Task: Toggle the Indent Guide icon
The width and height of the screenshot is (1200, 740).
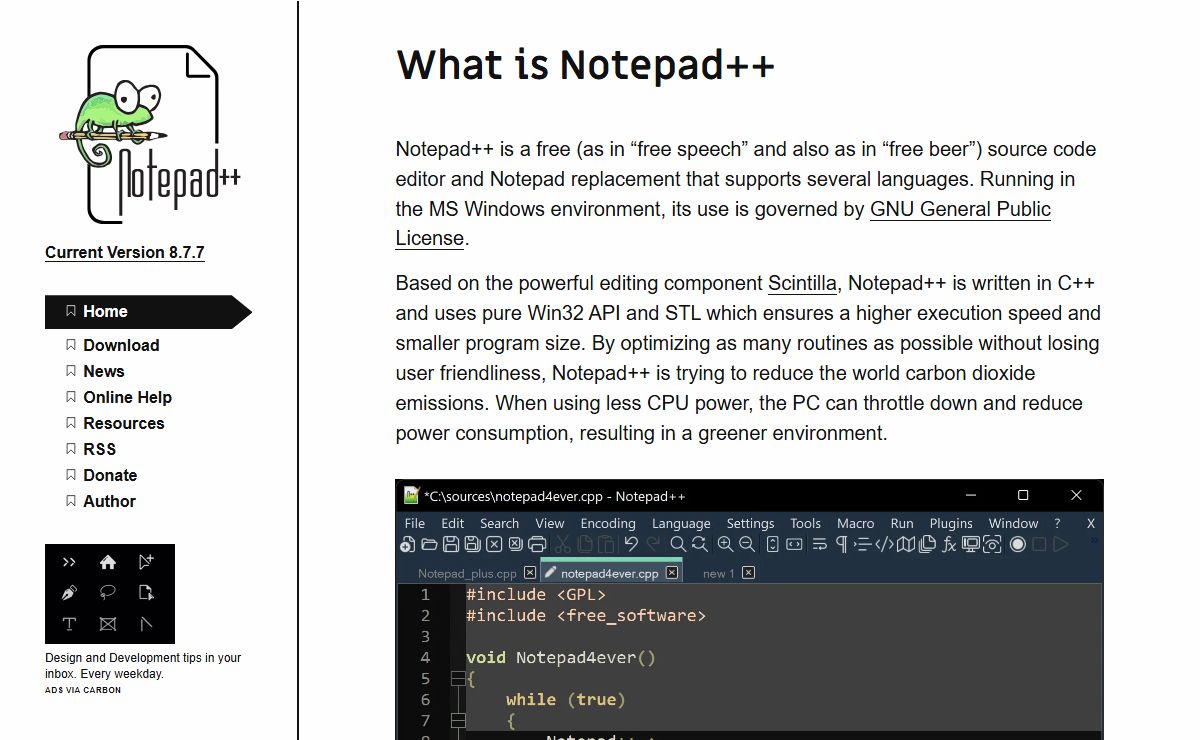Action: [x=862, y=545]
